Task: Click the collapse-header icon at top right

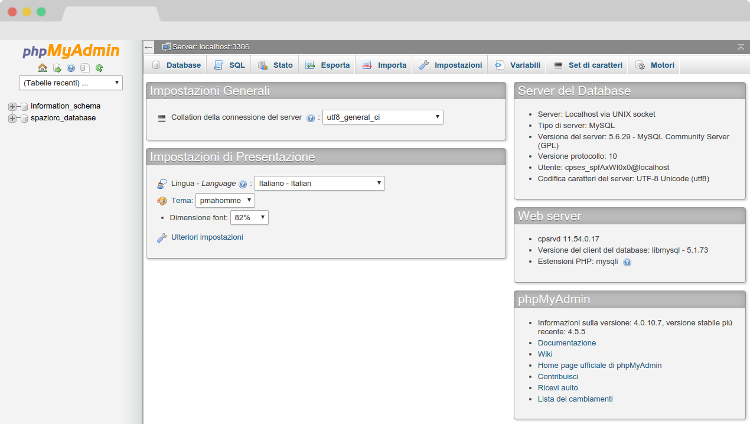Action: (740, 47)
